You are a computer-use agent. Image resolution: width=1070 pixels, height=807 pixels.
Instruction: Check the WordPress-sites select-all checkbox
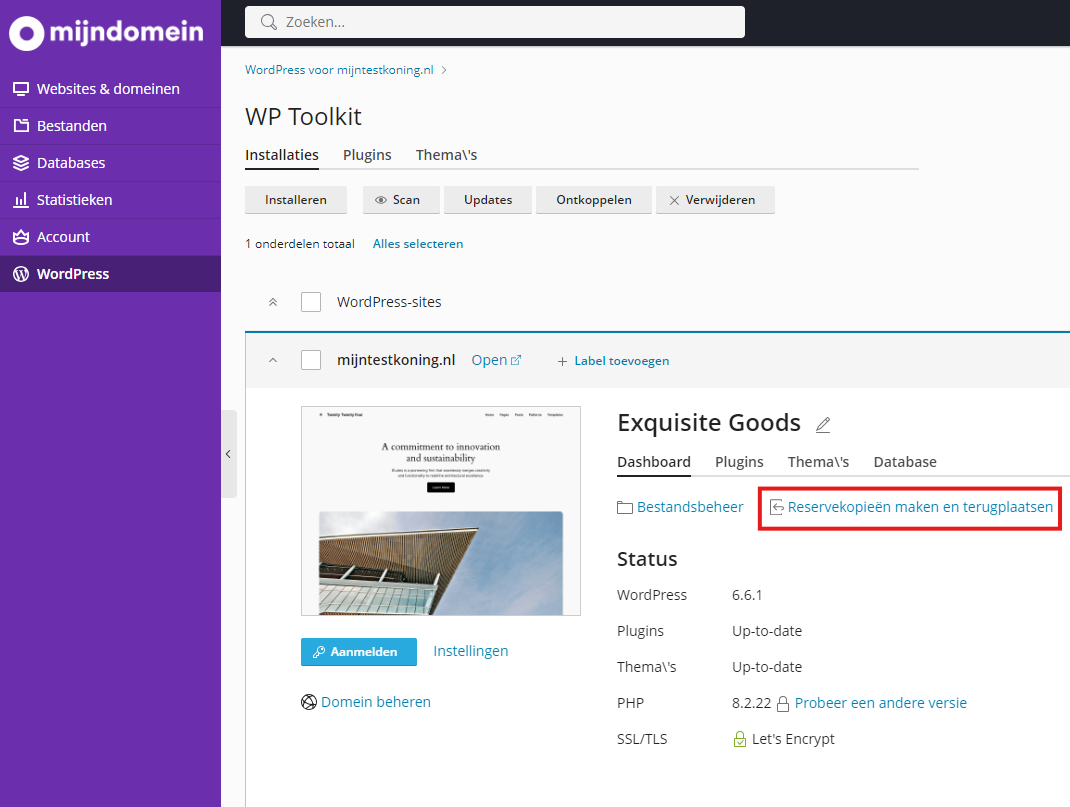[311, 302]
